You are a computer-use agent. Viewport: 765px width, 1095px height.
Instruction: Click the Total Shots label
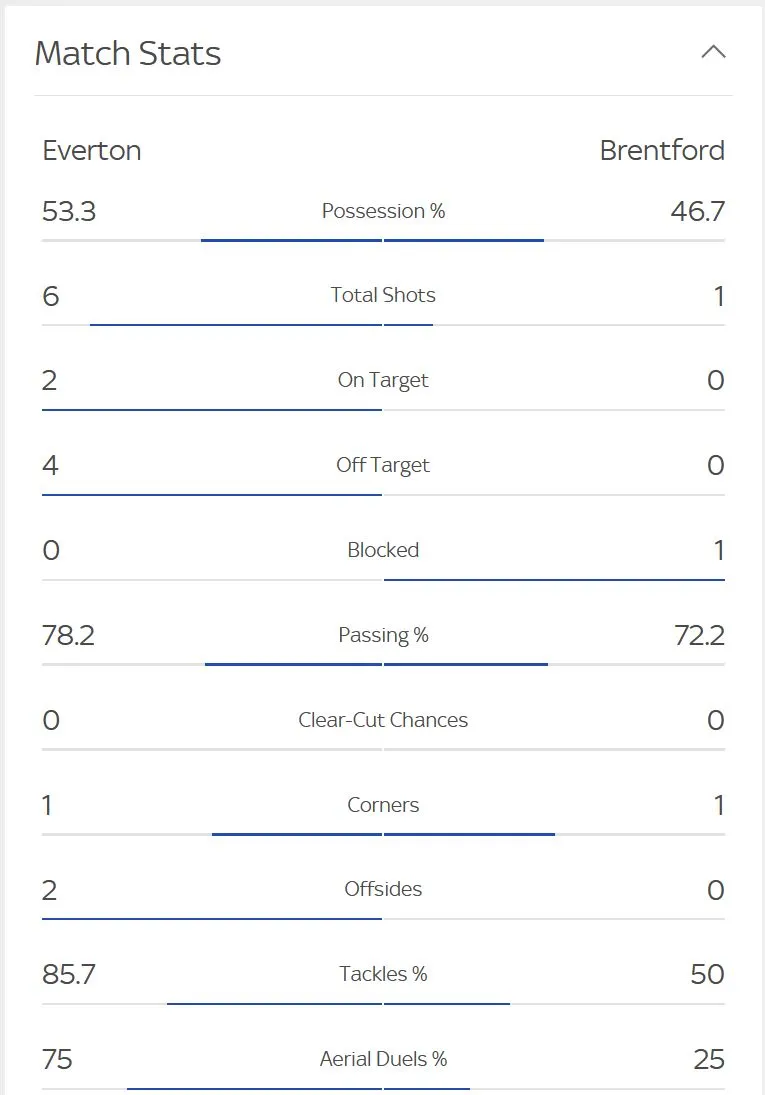[x=383, y=295]
